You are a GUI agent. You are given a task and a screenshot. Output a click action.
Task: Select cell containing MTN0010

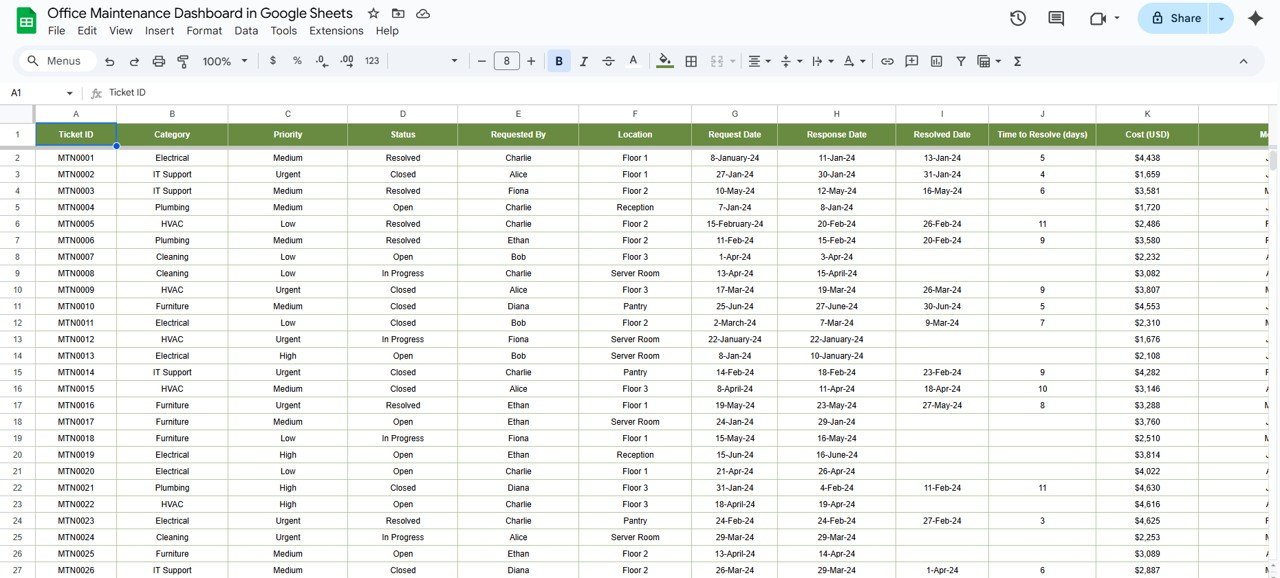coord(75,306)
